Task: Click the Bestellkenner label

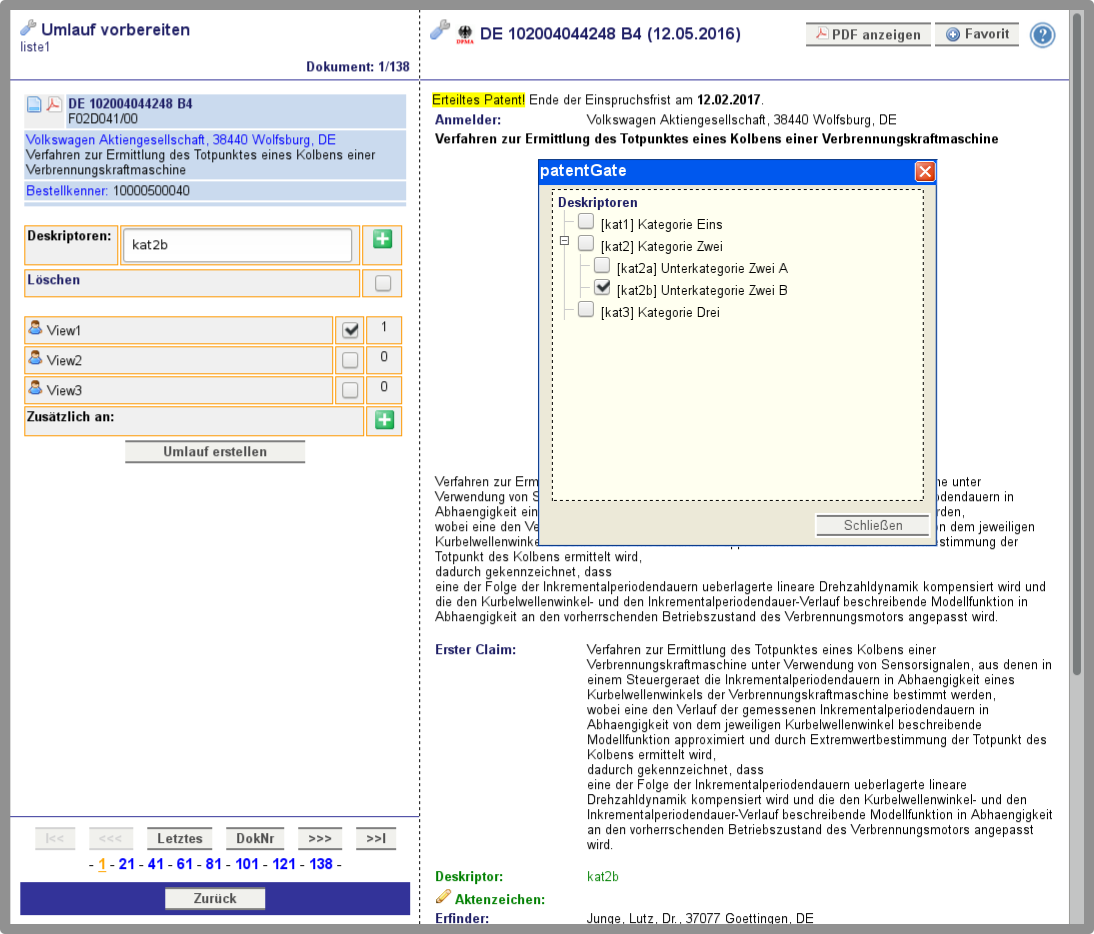Action: click(67, 190)
